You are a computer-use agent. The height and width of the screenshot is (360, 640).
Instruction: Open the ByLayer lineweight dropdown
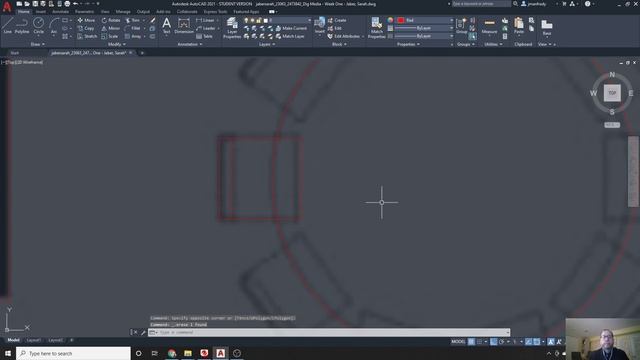tap(424, 28)
